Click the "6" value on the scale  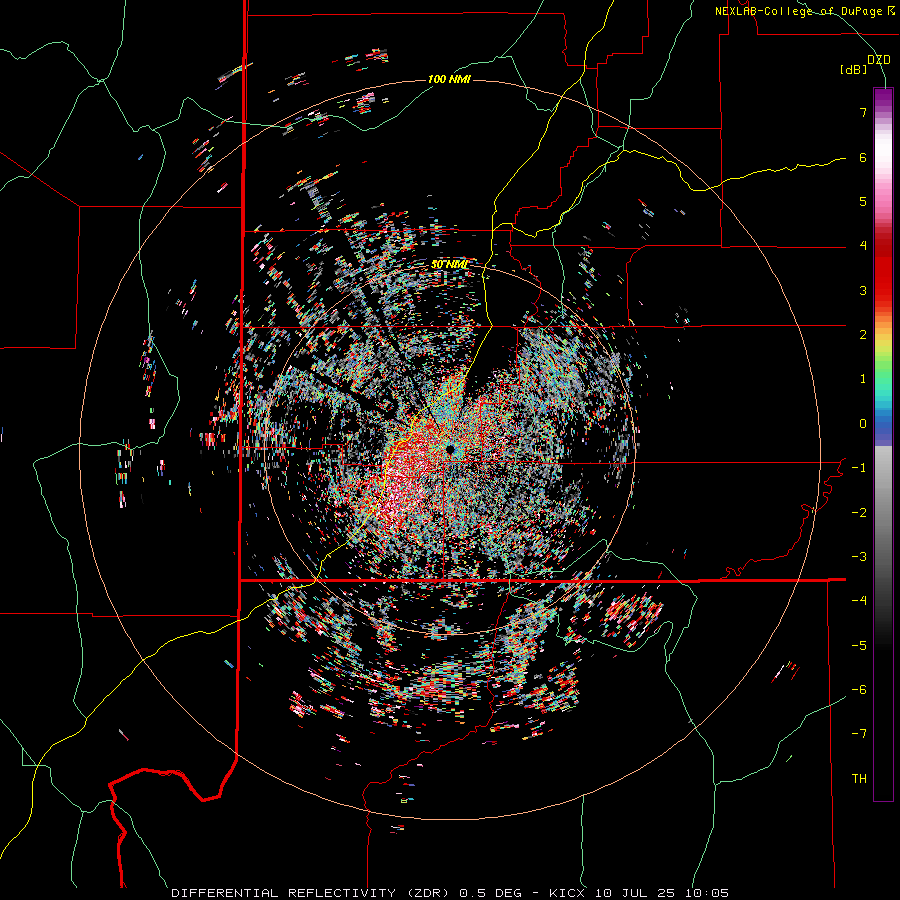[863, 157]
